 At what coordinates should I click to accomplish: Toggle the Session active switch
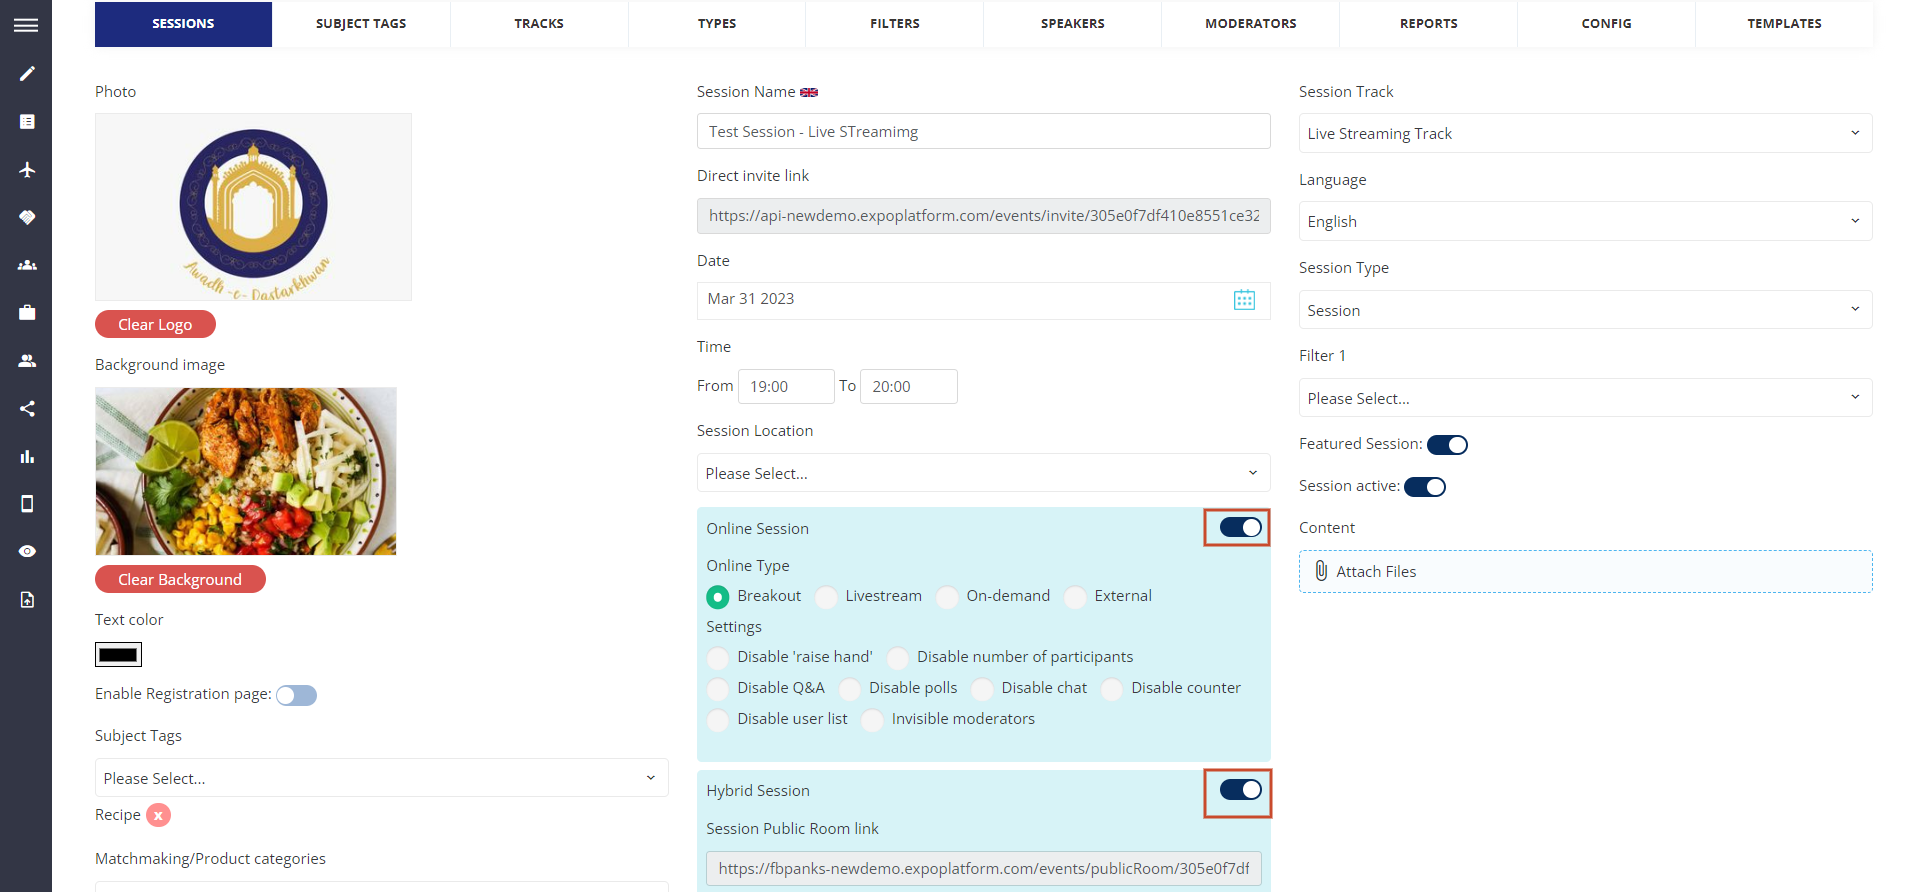click(x=1425, y=487)
